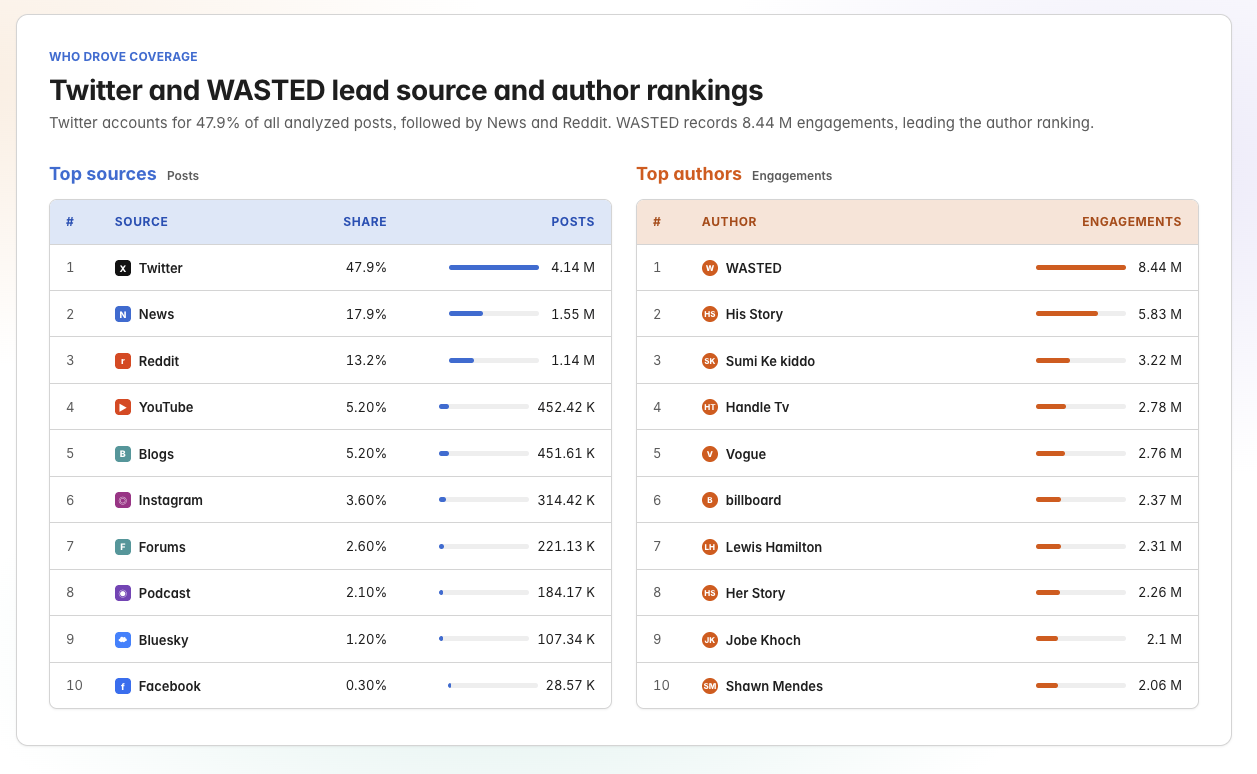Click the Instagram source icon

[123, 500]
